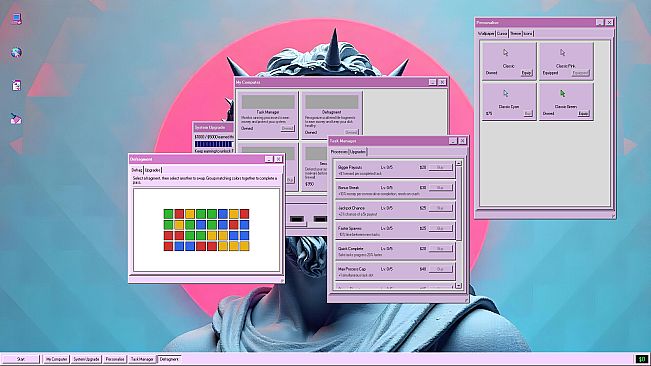Screen dimensions: 651x366
Task: Select the top-left green fragment in Defragment grid
Action: click(168, 214)
